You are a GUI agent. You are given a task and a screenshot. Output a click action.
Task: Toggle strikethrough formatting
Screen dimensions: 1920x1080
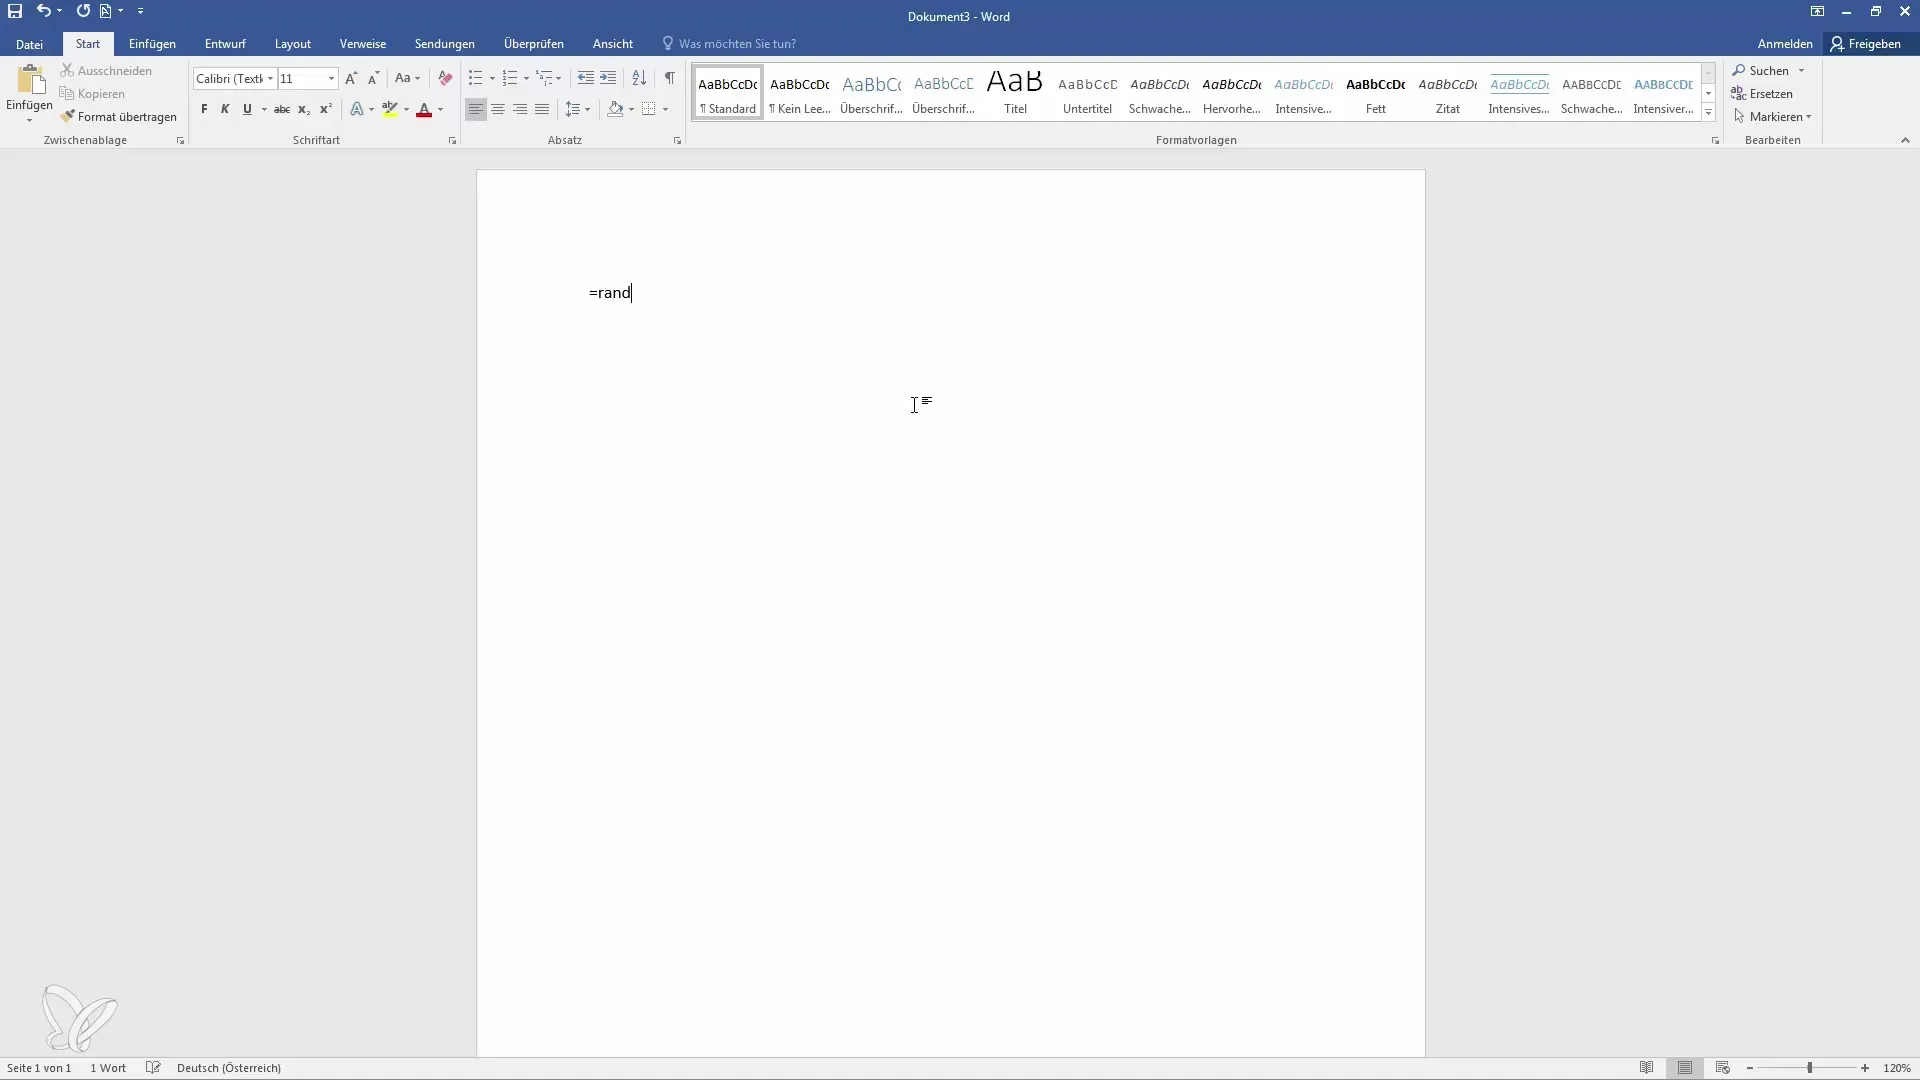pos(282,109)
